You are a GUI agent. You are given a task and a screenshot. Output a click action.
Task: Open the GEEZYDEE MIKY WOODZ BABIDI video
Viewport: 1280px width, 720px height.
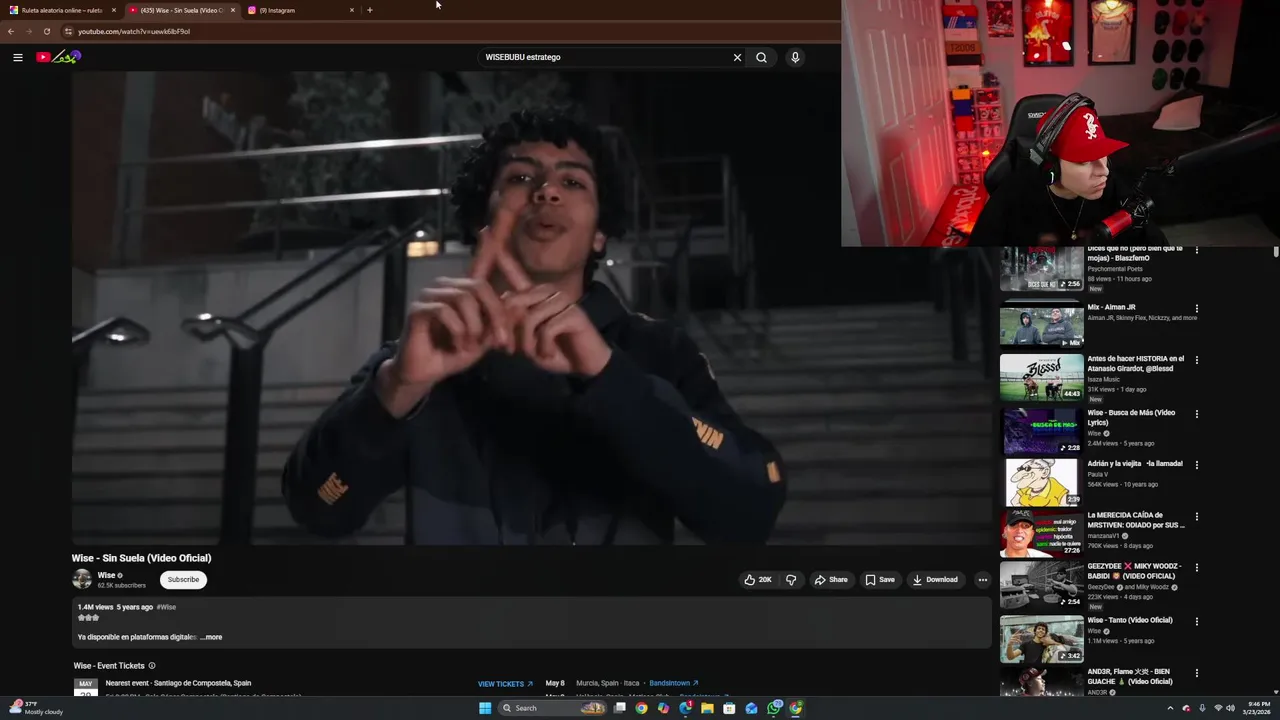click(x=1041, y=584)
